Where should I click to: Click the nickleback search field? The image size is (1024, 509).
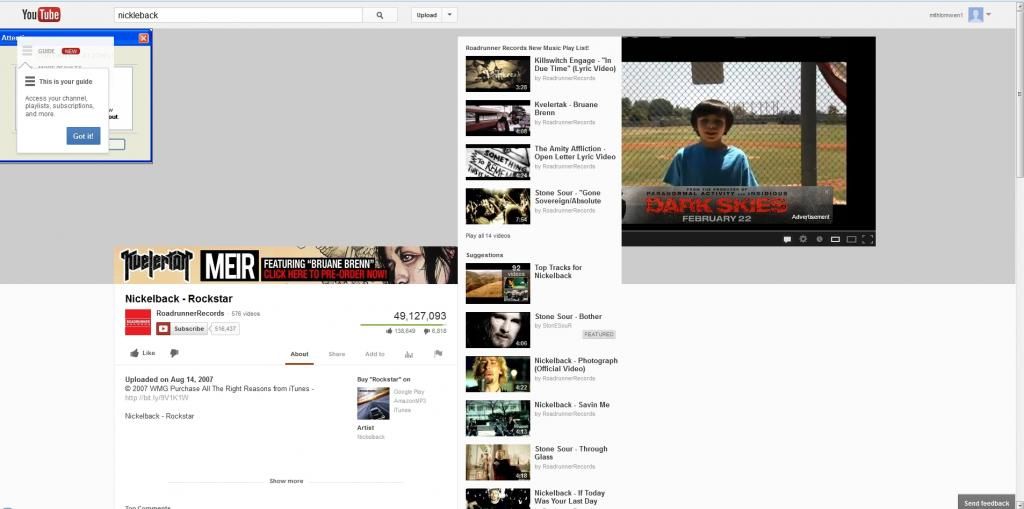(238, 15)
